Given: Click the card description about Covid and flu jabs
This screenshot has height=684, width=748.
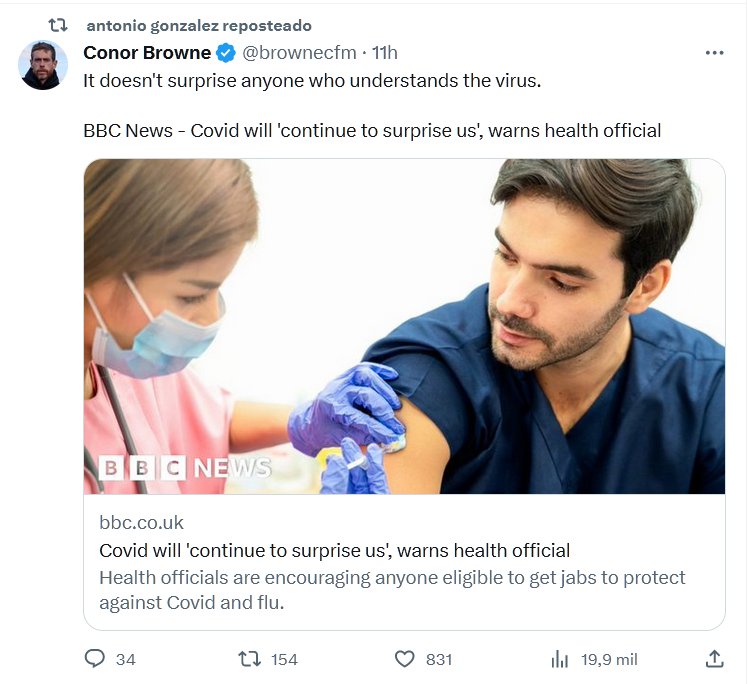Looking at the screenshot, I should click(392, 590).
